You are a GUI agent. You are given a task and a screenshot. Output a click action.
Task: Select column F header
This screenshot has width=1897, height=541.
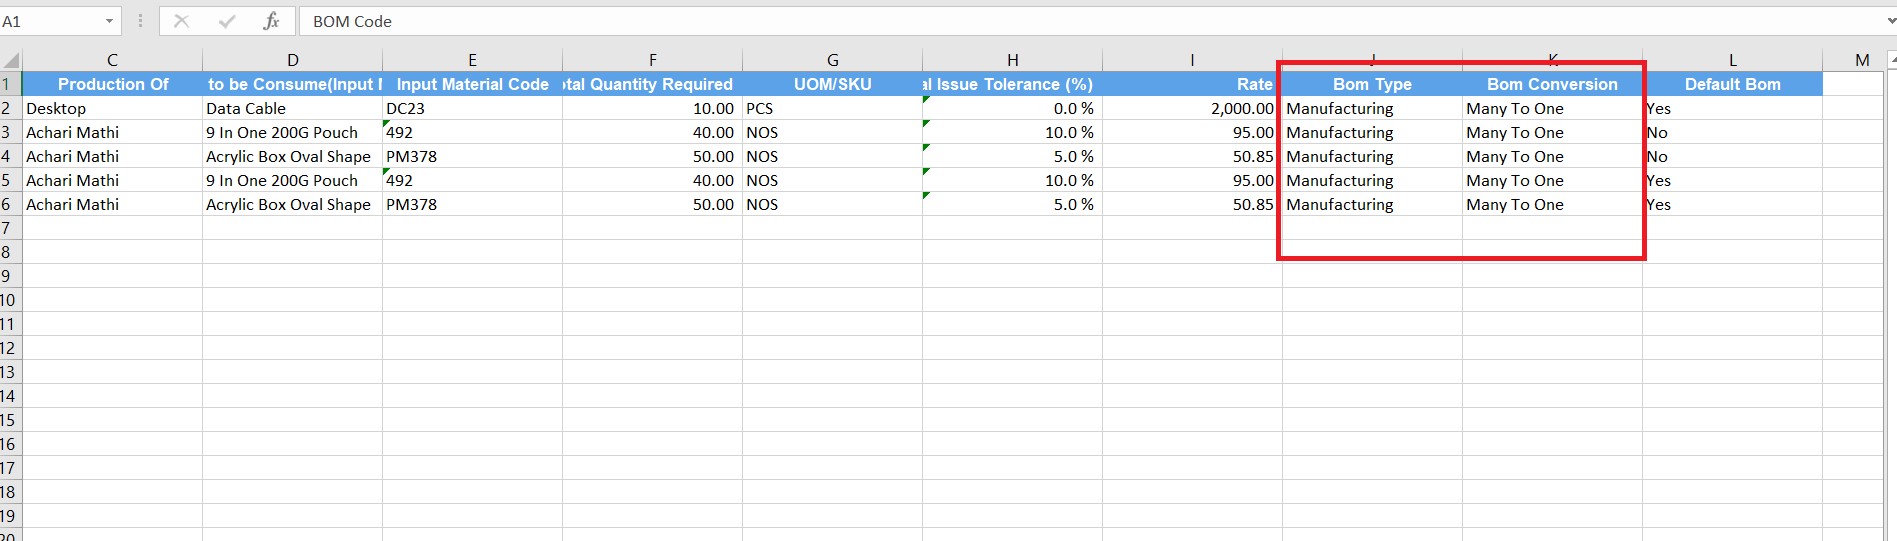(x=652, y=60)
